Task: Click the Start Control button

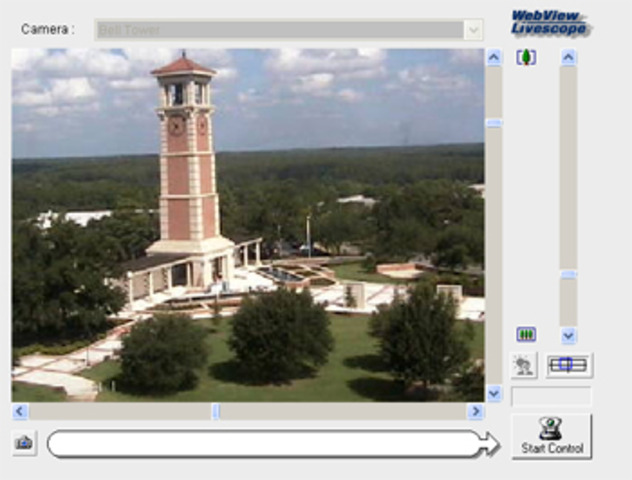Action: click(551, 436)
